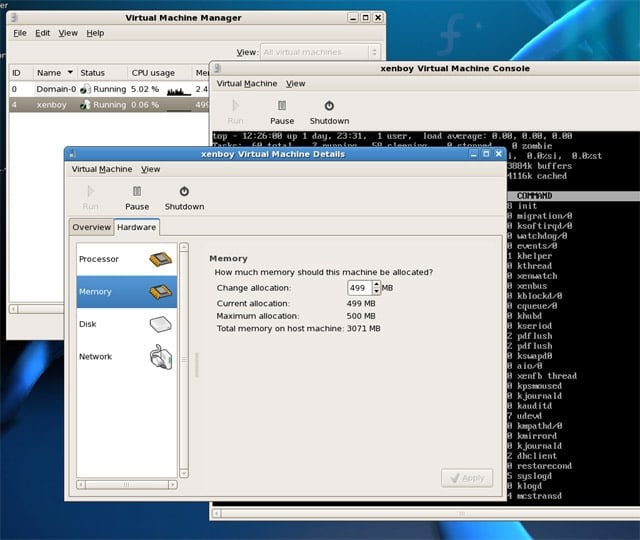Open Edit menu in Virtual Machine Manager
The height and width of the screenshot is (540, 640).
click(42, 33)
